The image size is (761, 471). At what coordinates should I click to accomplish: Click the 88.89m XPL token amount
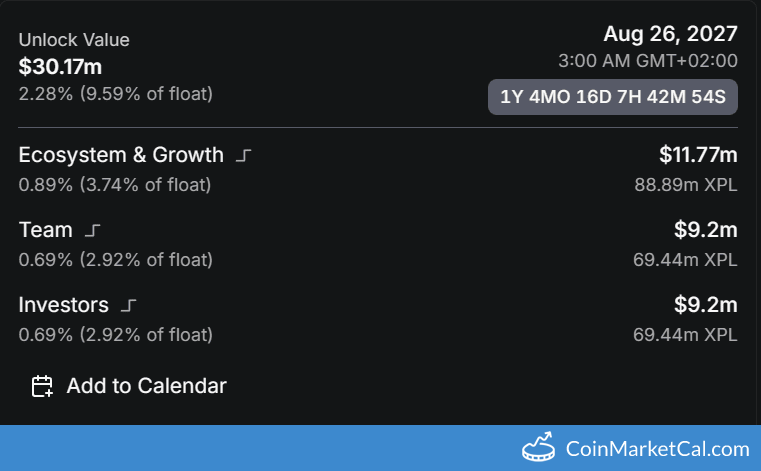click(686, 184)
